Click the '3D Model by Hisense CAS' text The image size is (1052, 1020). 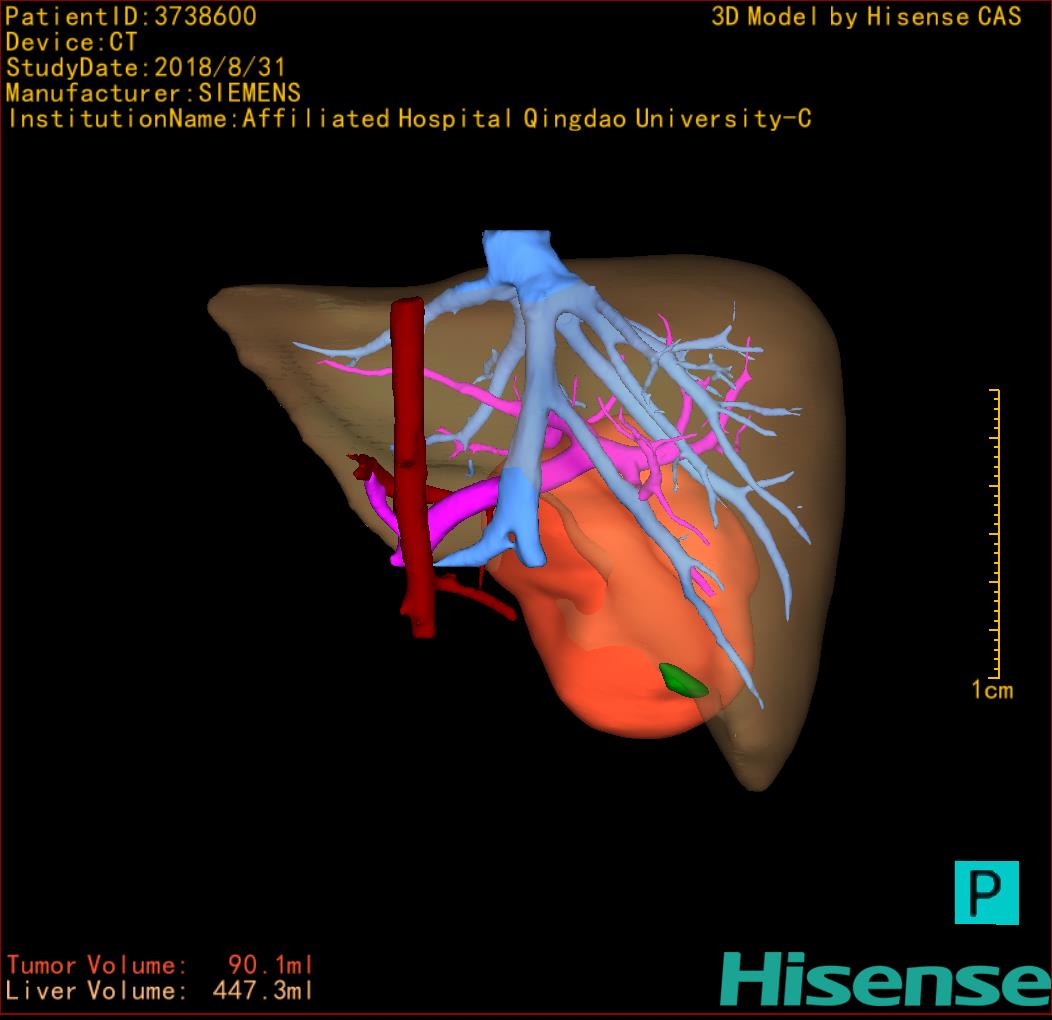click(x=866, y=16)
